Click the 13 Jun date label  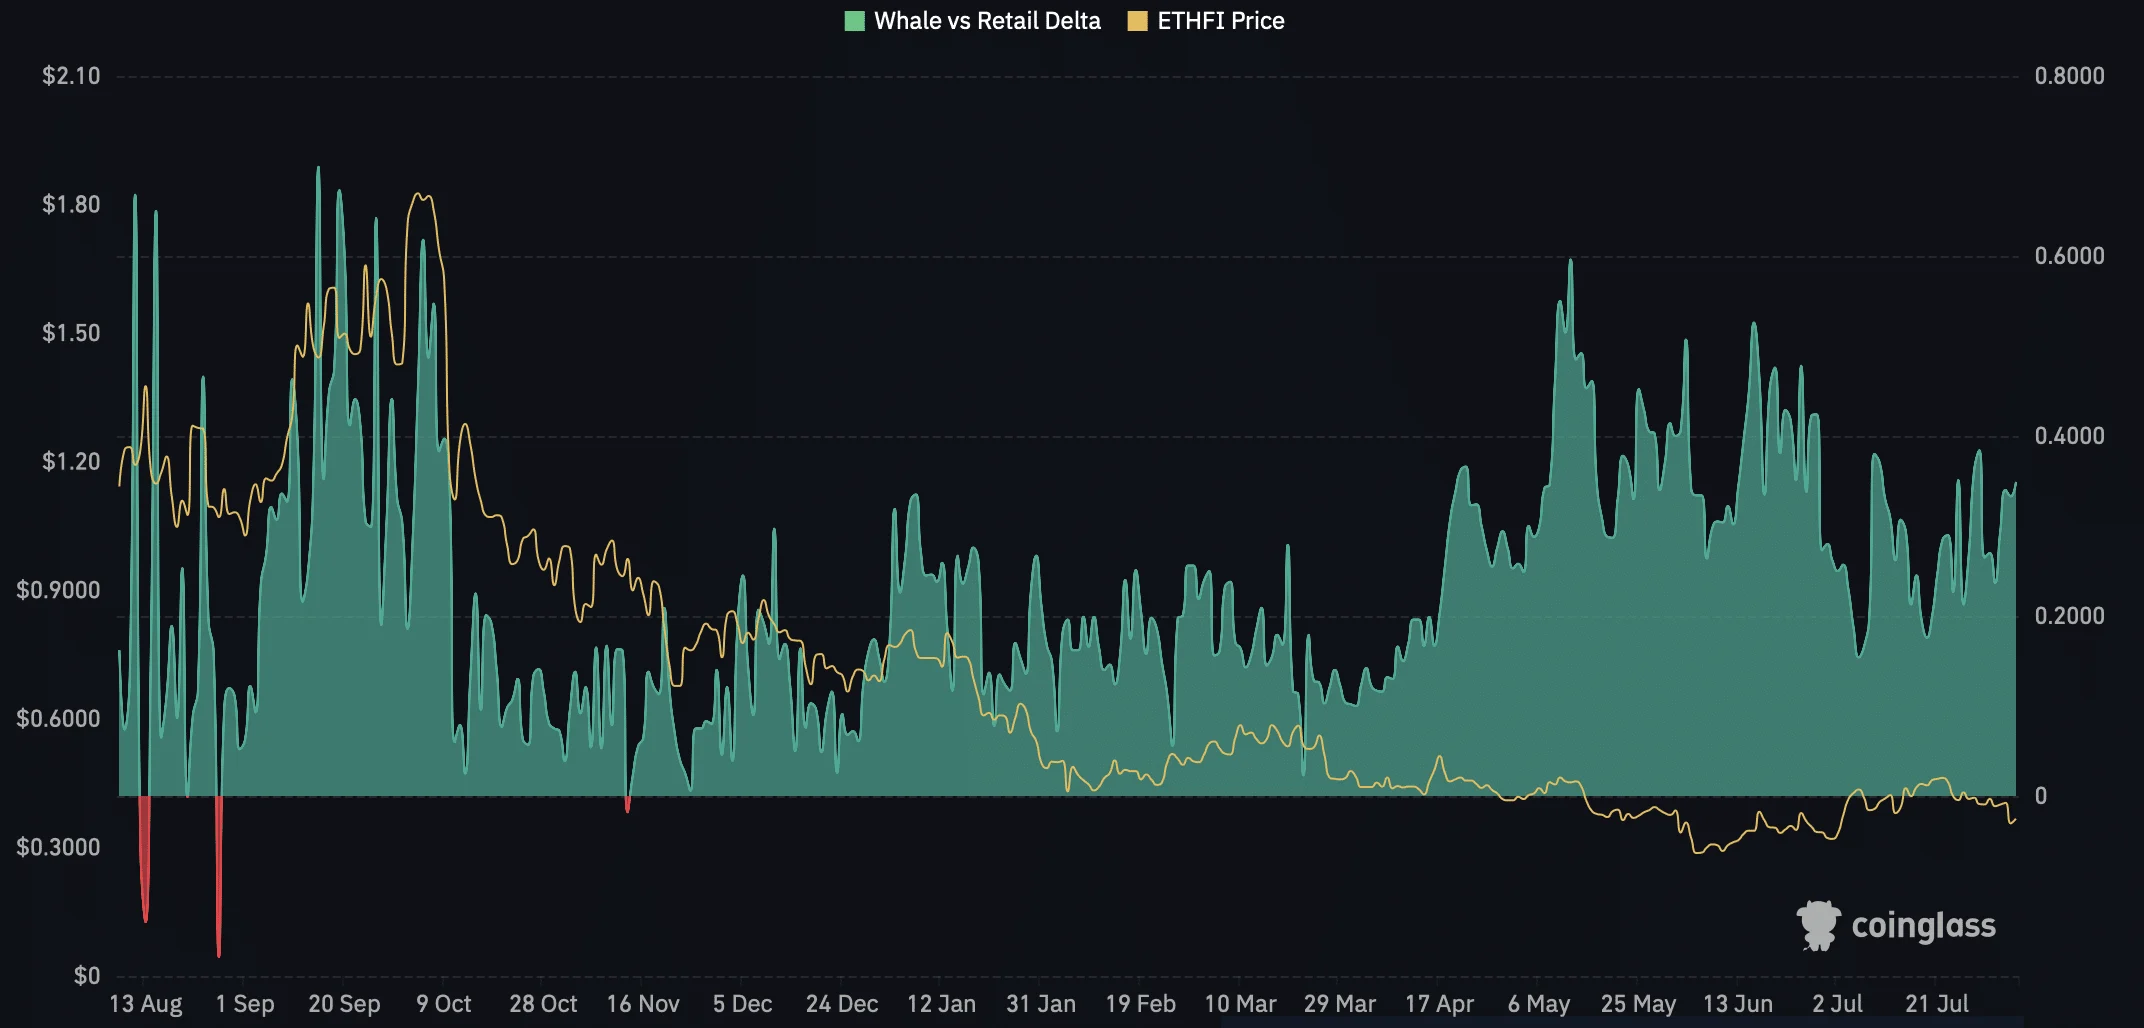1738,1004
